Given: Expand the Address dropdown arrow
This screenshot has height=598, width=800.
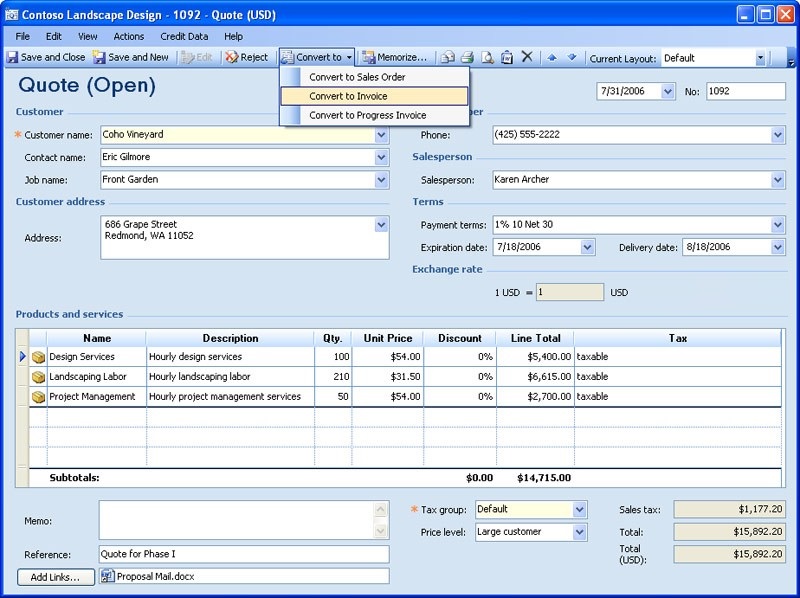Looking at the screenshot, I should 381,225.
